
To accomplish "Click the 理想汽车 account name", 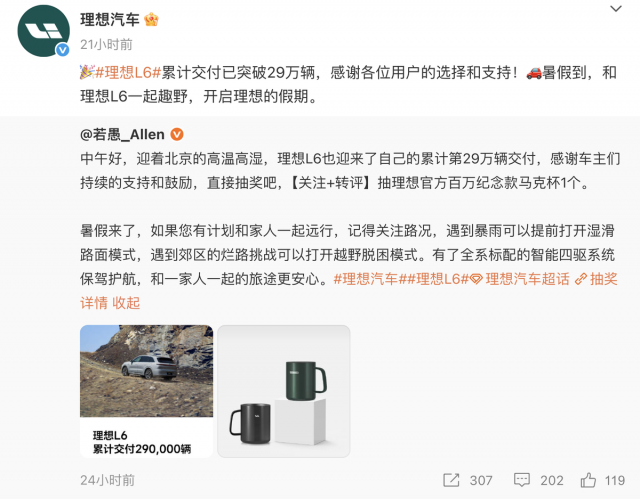I will pos(110,20).
